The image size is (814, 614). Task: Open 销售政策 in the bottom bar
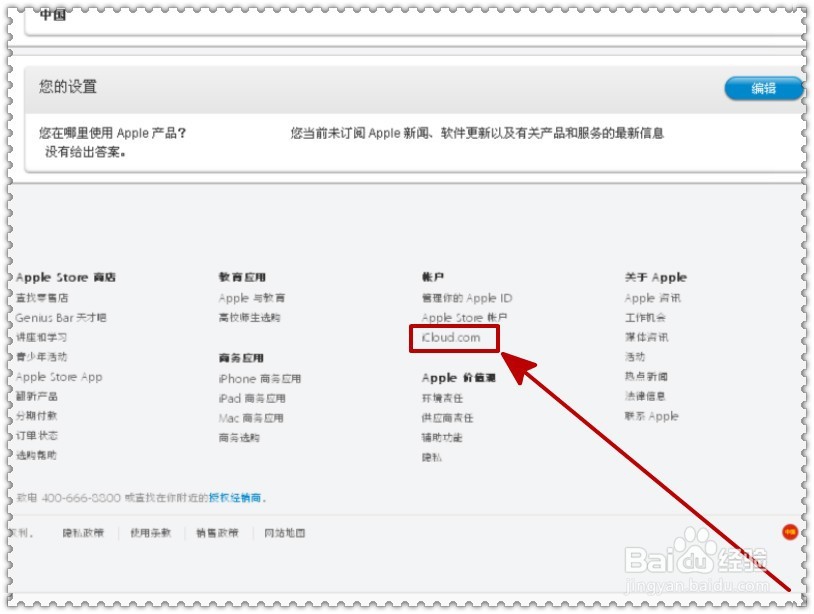(217, 533)
